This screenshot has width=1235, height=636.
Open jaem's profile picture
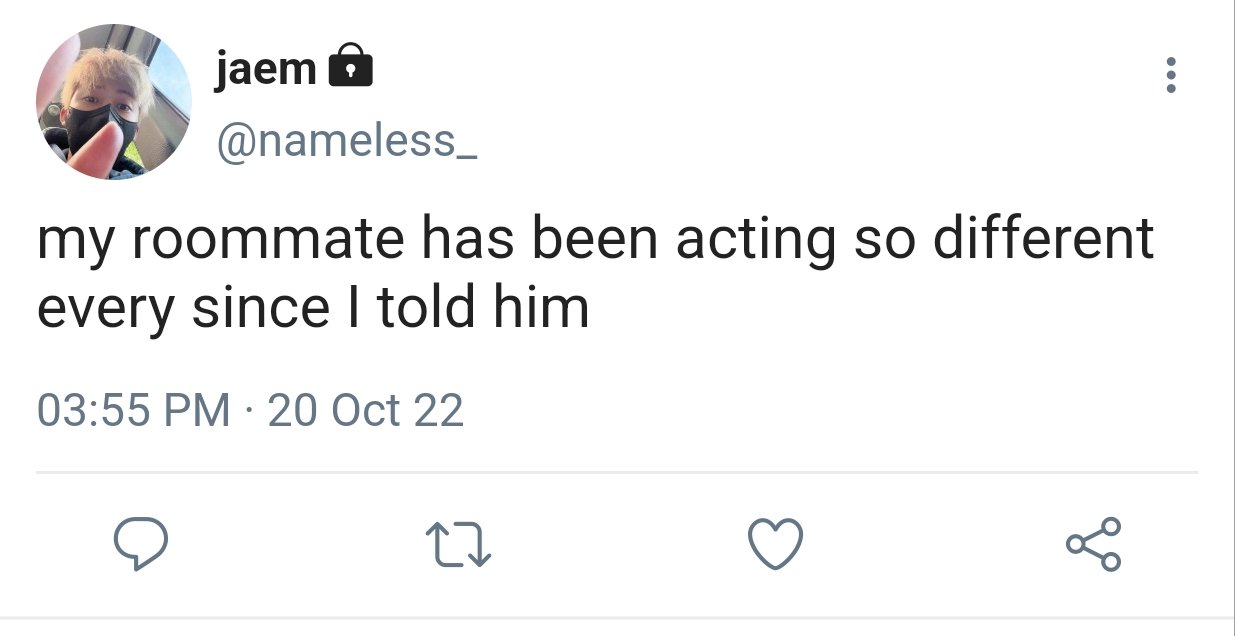[x=113, y=102]
